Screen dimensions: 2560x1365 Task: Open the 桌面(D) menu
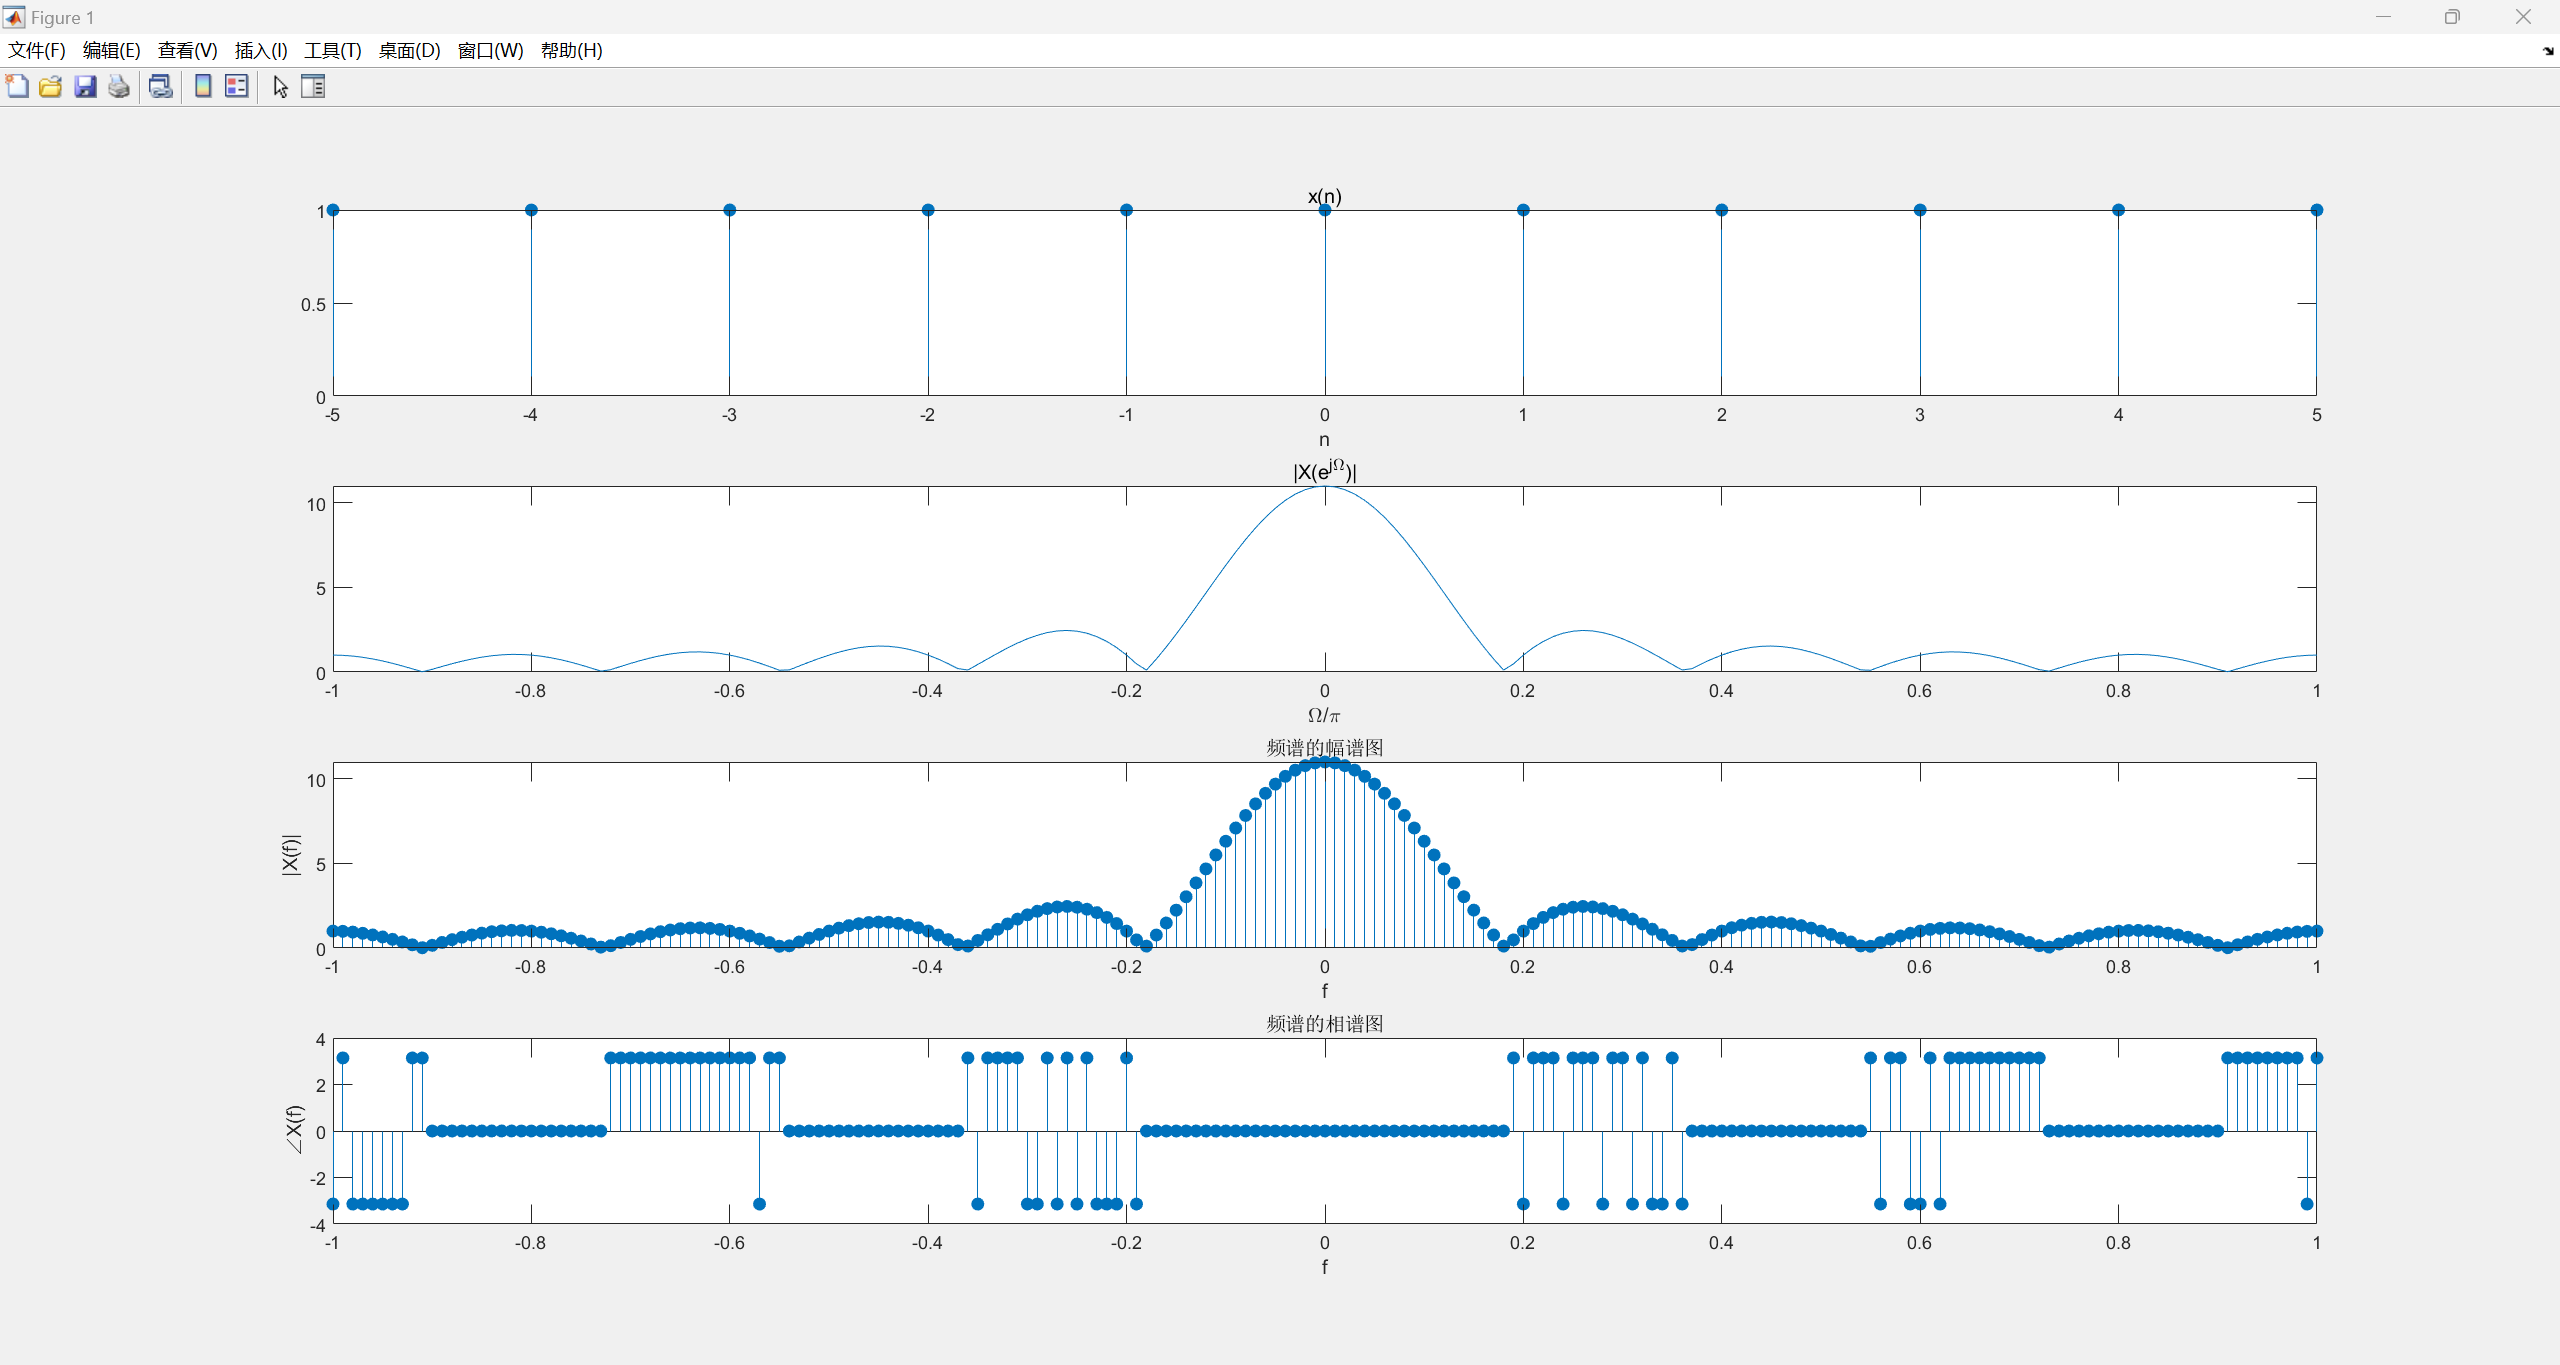(409, 51)
